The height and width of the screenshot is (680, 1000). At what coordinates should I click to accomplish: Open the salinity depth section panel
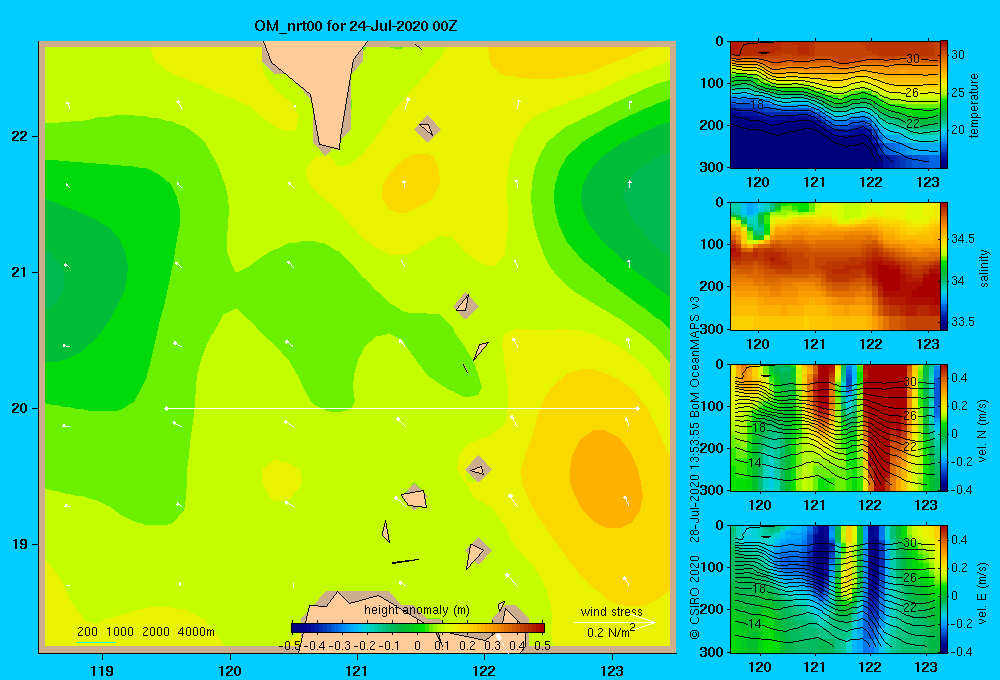coord(835,266)
